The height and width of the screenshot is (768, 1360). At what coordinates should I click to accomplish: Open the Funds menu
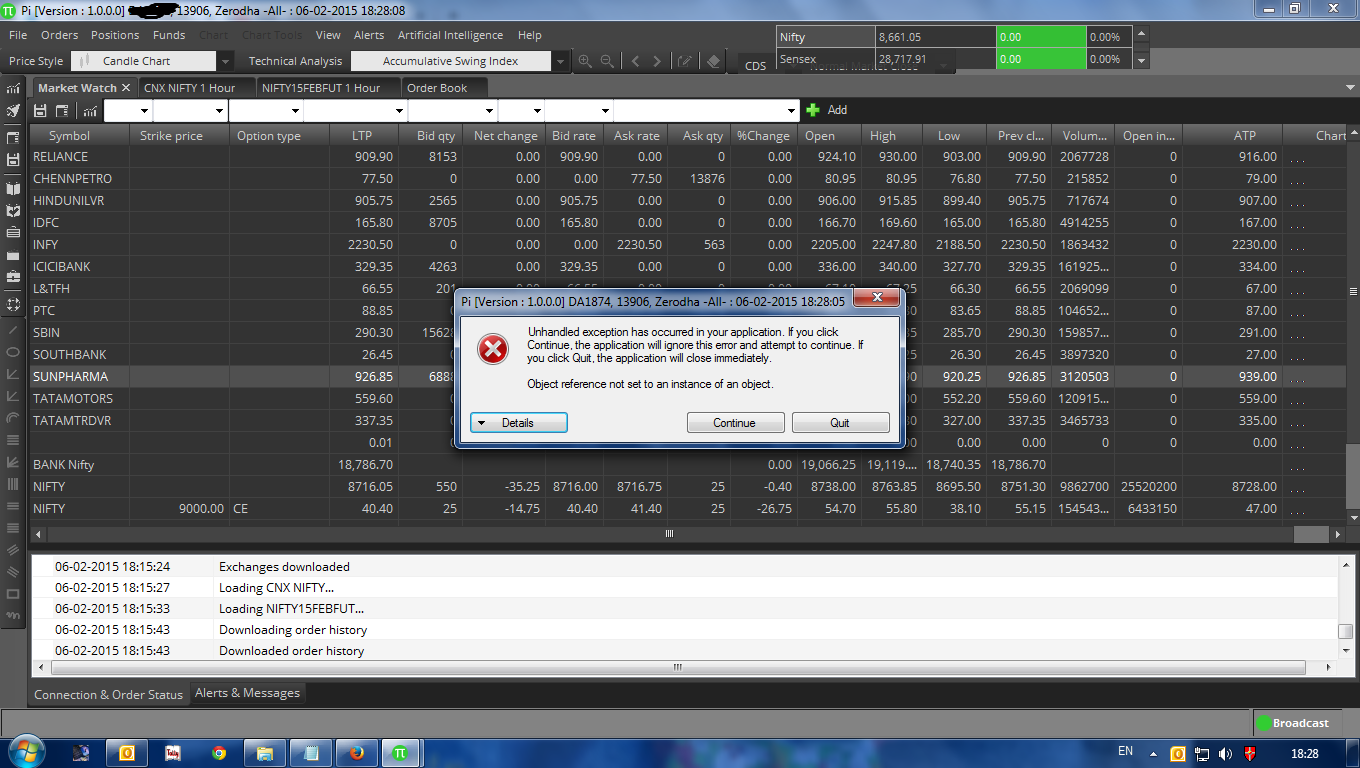tap(169, 35)
